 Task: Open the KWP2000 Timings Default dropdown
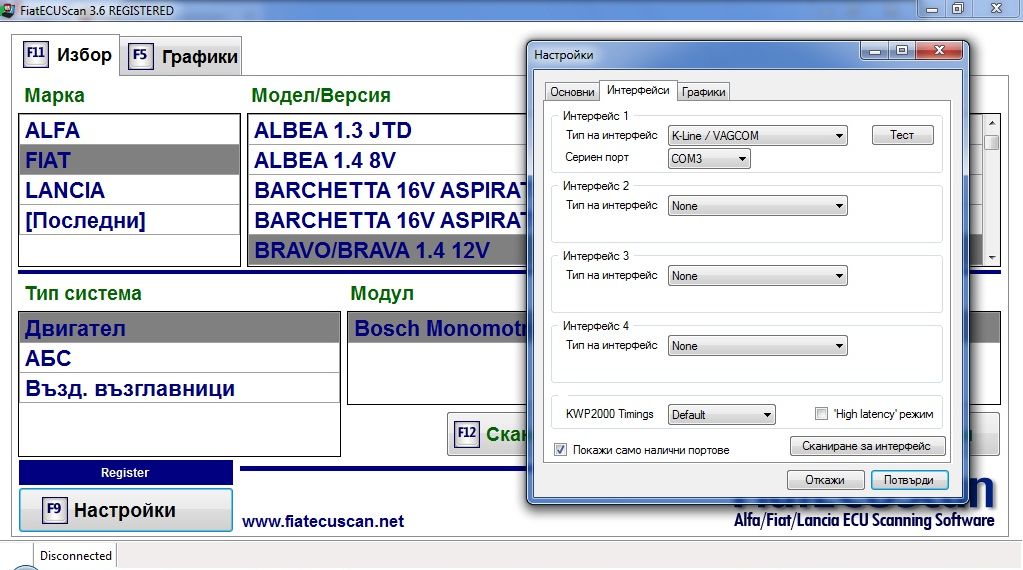click(721, 414)
